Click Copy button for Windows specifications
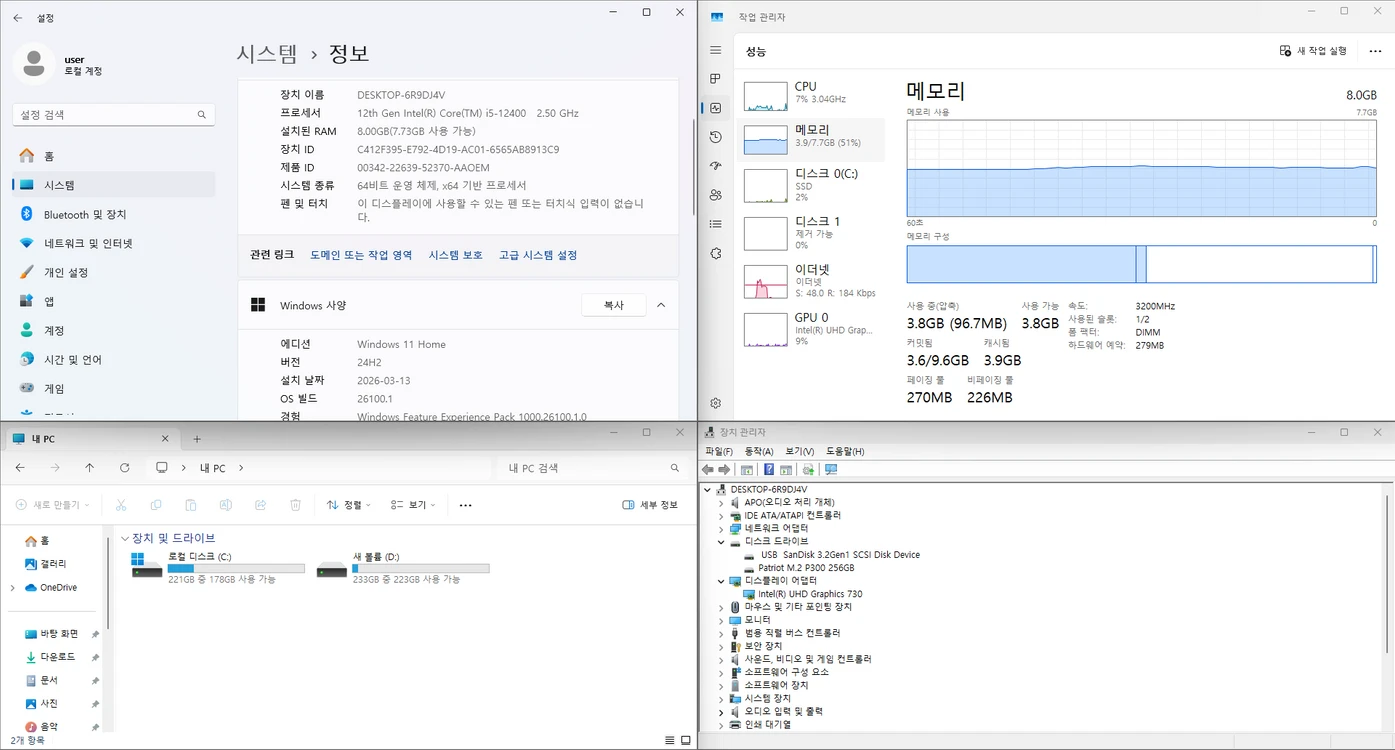 click(x=614, y=305)
